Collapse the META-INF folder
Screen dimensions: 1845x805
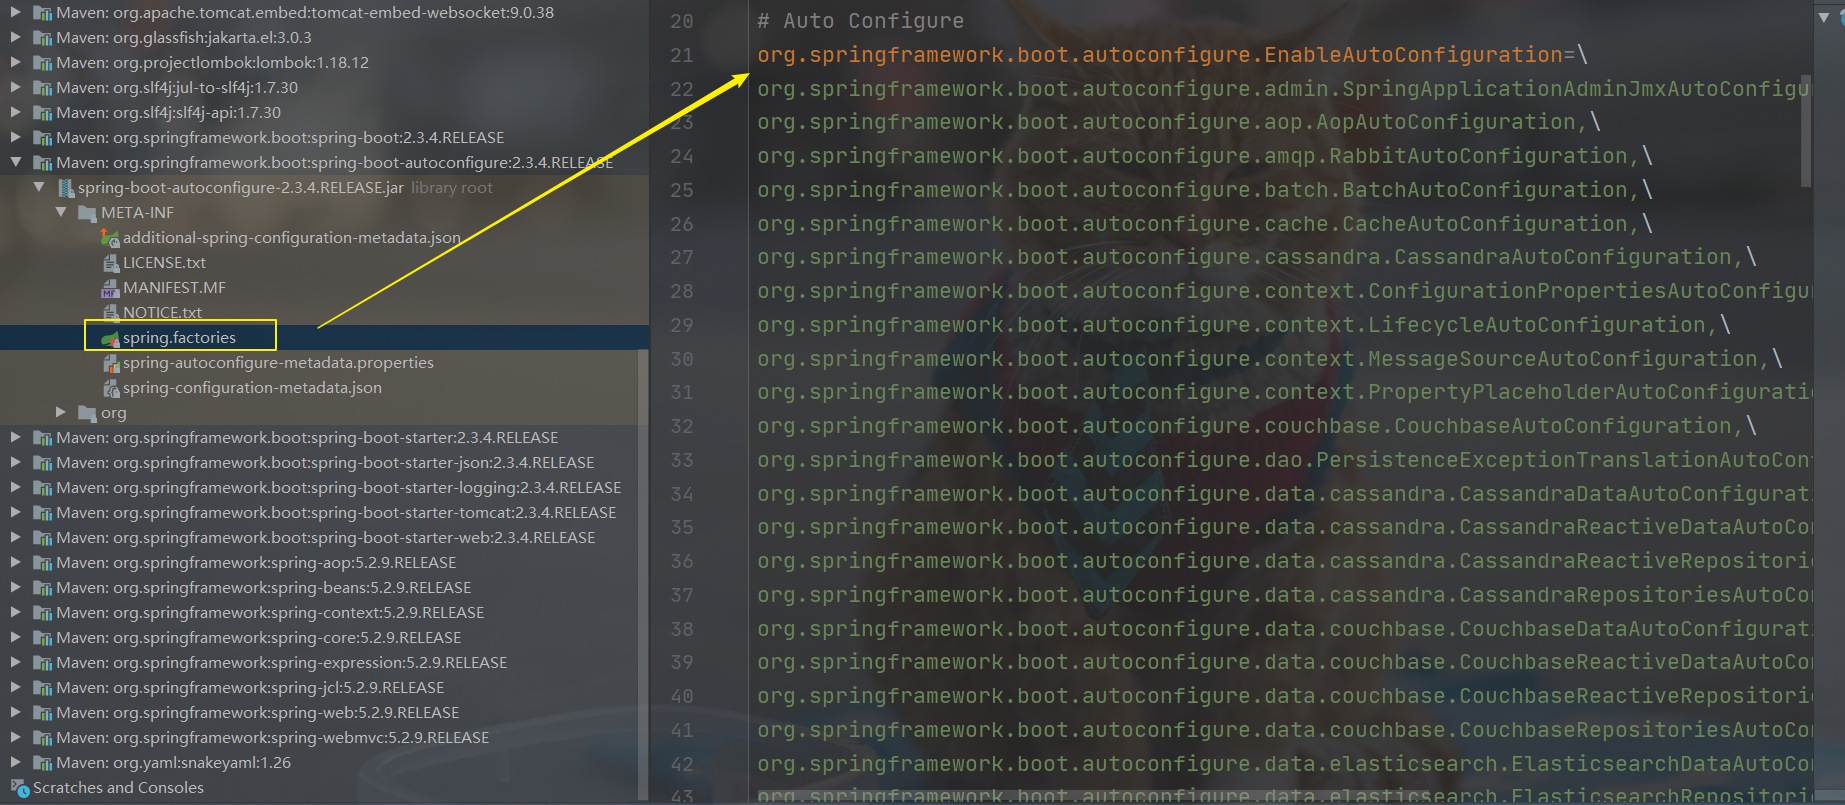pos(61,213)
